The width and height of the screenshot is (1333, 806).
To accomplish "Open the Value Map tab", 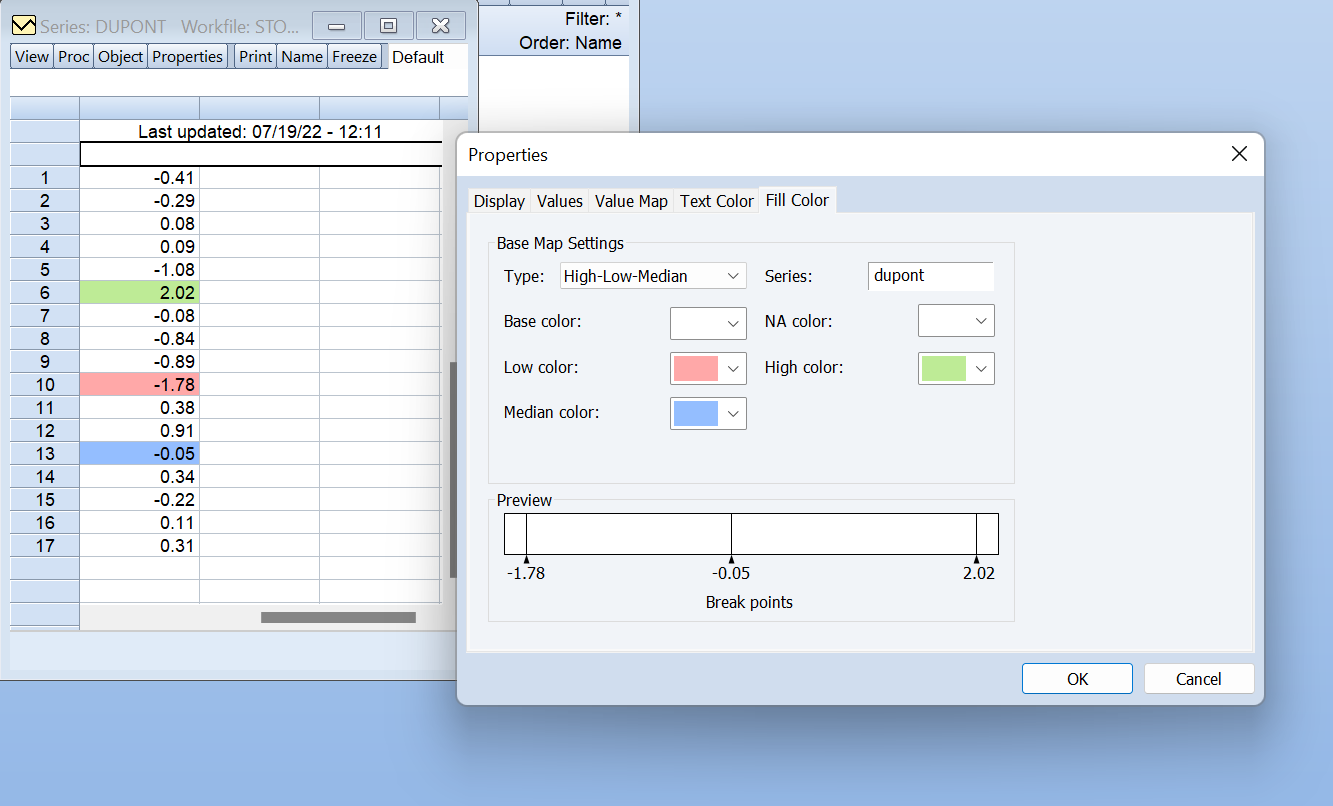I will point(631,200).
